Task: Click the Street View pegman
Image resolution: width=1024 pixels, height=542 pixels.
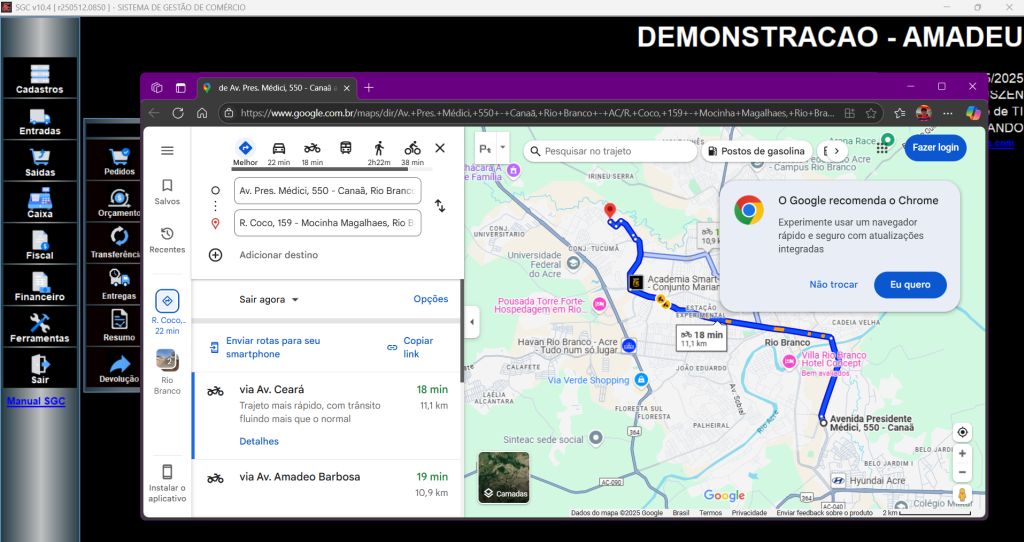Action: click(x=962, y=494)
